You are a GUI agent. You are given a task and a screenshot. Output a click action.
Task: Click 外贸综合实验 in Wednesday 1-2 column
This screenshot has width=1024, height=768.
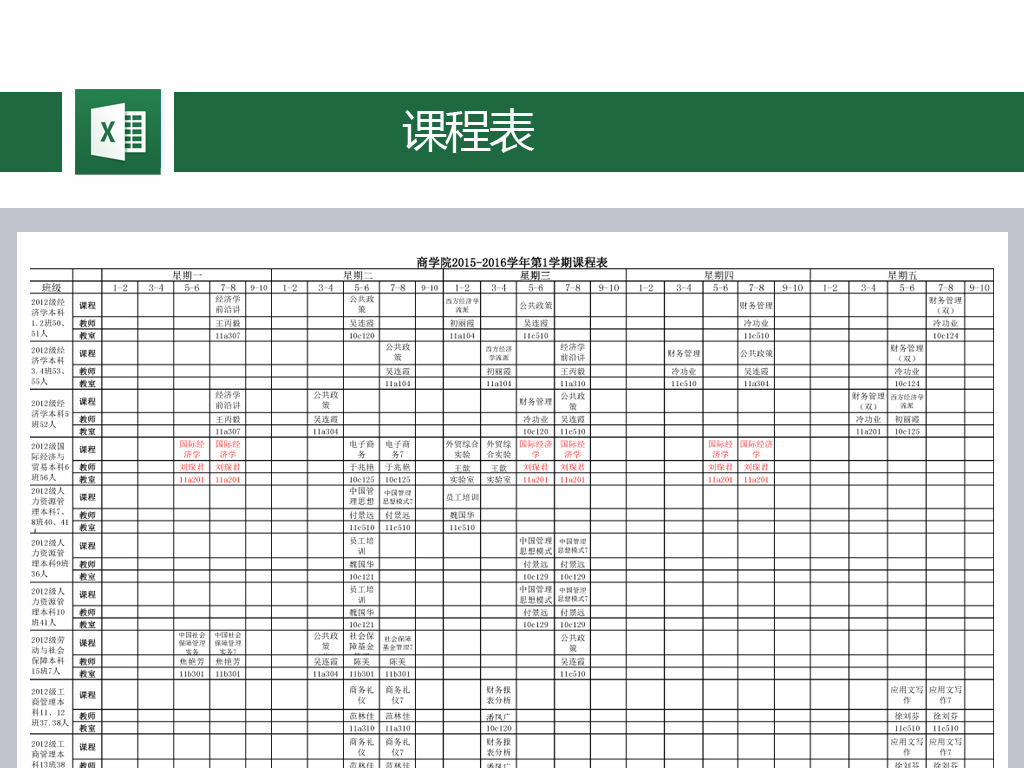(x=462, y=449)
